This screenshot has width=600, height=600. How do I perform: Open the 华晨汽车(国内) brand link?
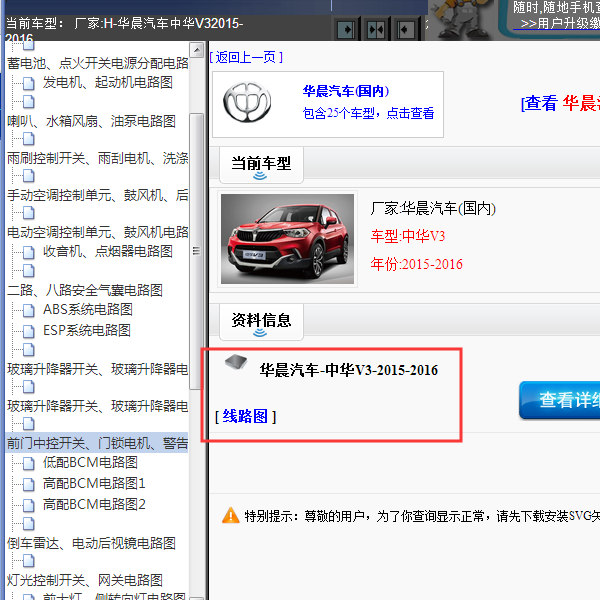[346, 91]
